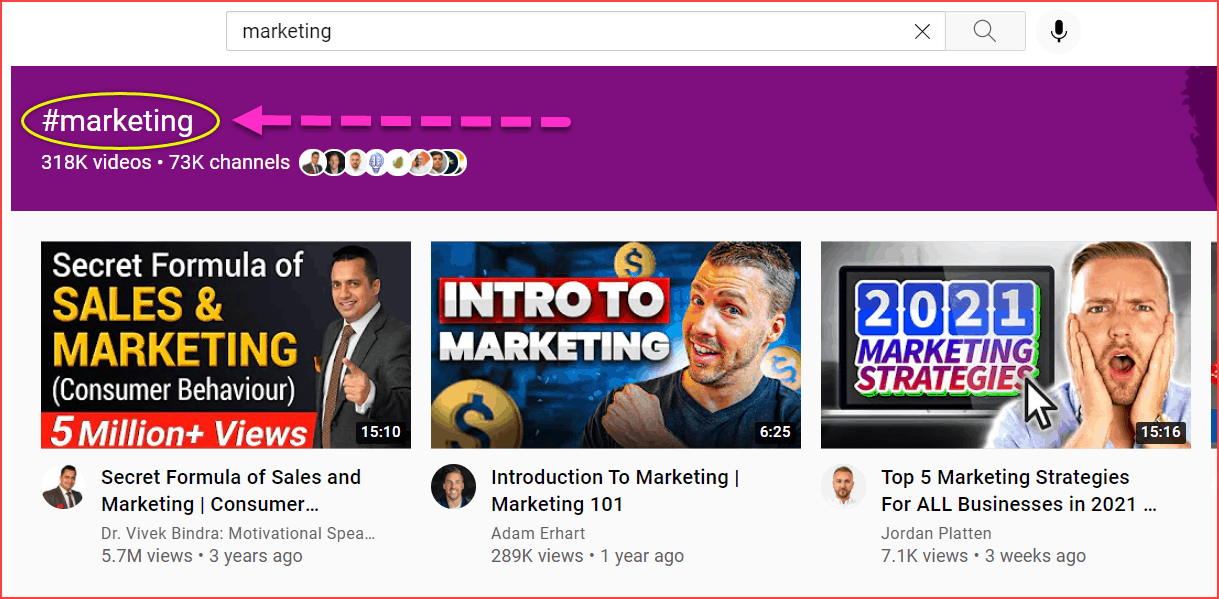1219x599 pixels.
Task: Play the 'Intro to Marketing' video thumbnail
Action: coord(615,345)
